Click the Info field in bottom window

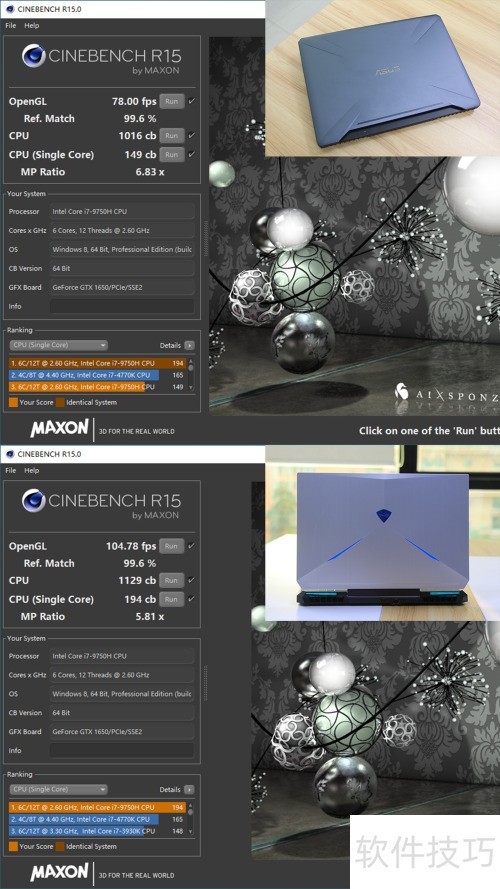point(122,750)
